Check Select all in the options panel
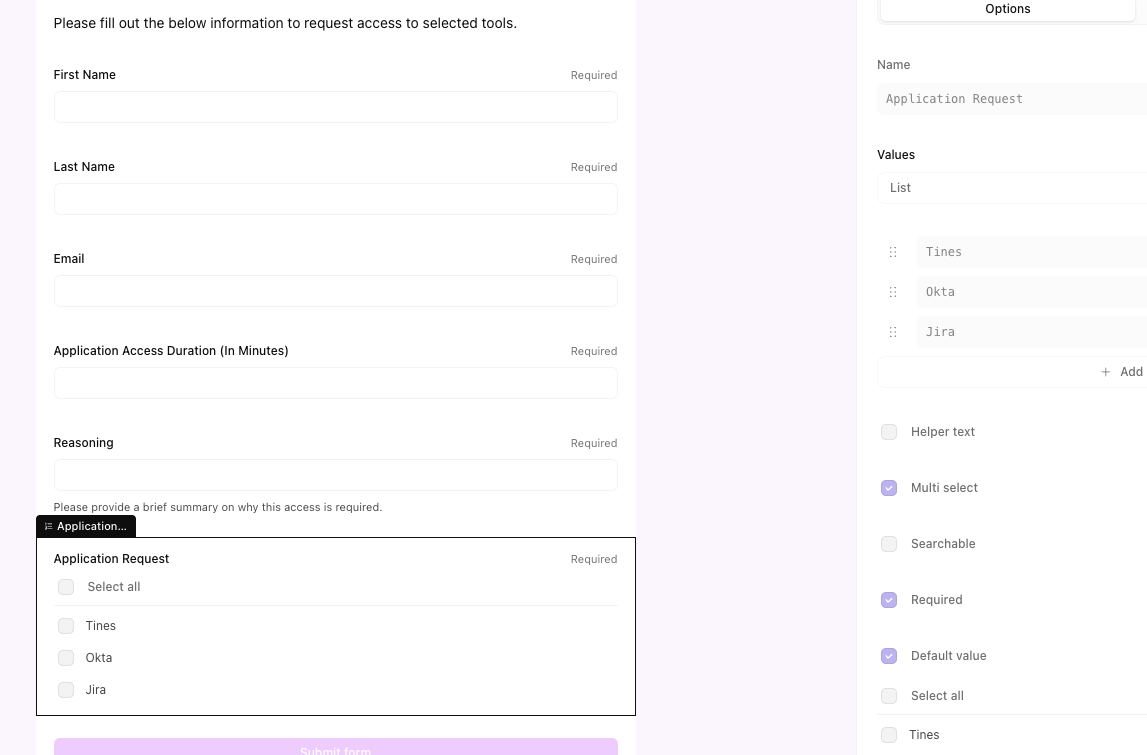 pos(889,696)
